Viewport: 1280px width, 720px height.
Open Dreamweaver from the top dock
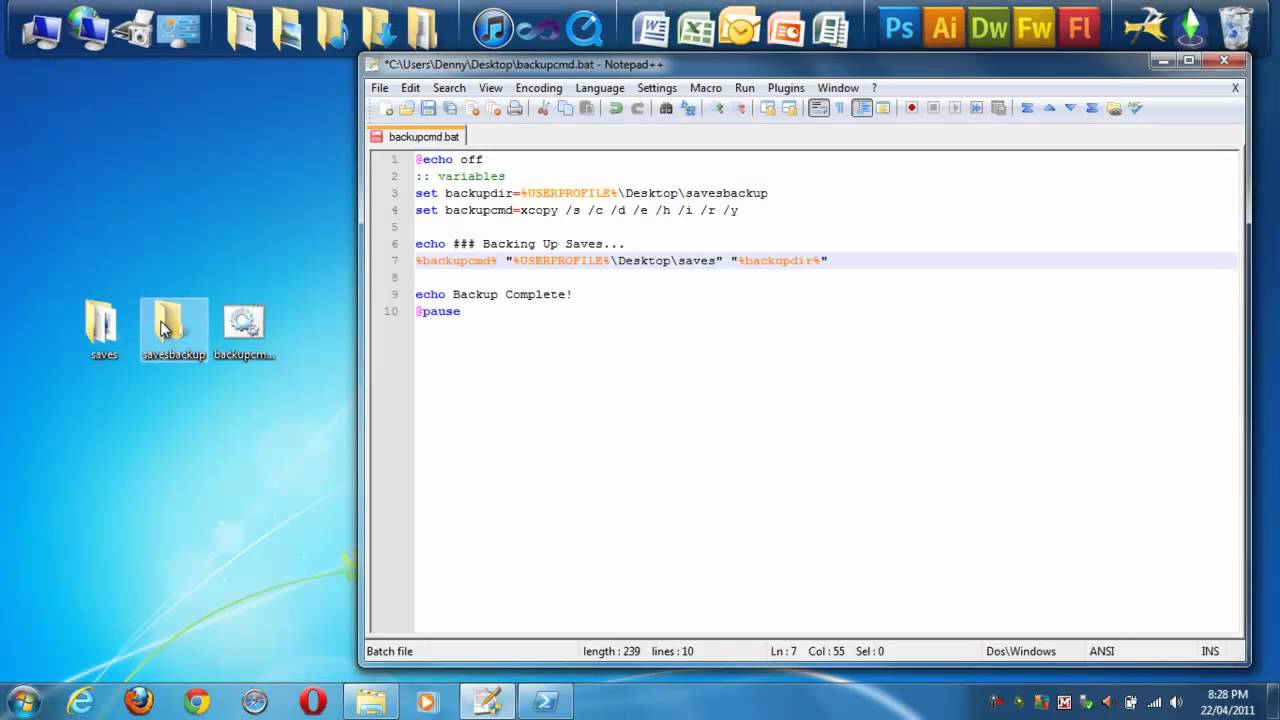point(989,27)
